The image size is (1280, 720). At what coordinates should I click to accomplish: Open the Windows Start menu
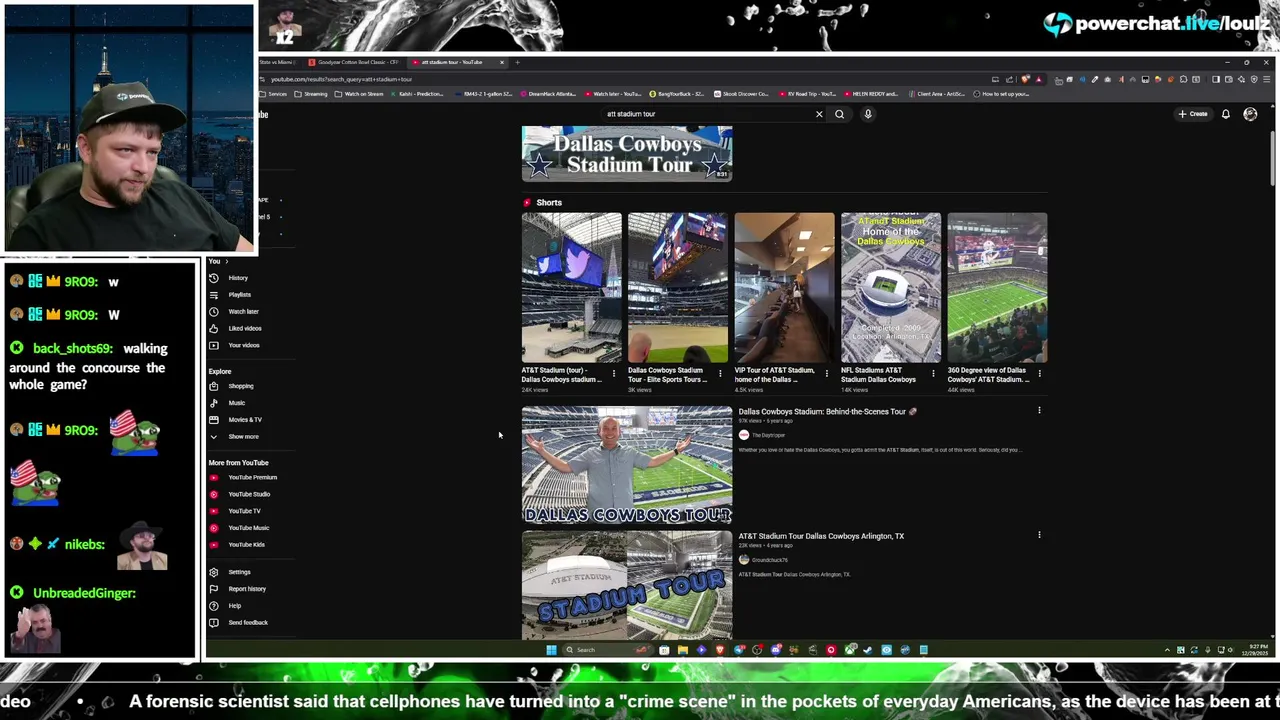click(551, 650)
